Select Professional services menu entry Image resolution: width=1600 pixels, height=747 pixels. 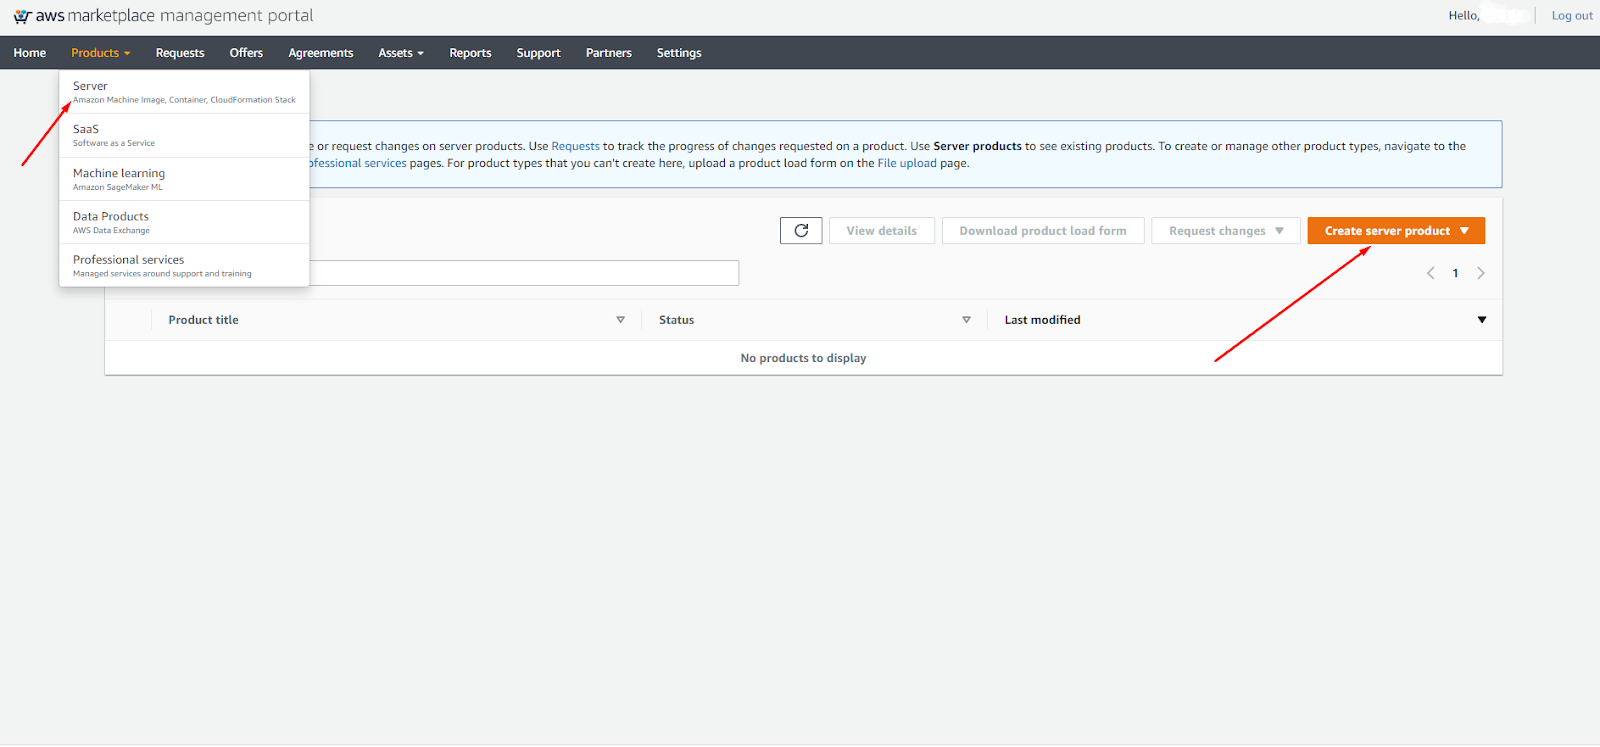[x=184, y=265]
